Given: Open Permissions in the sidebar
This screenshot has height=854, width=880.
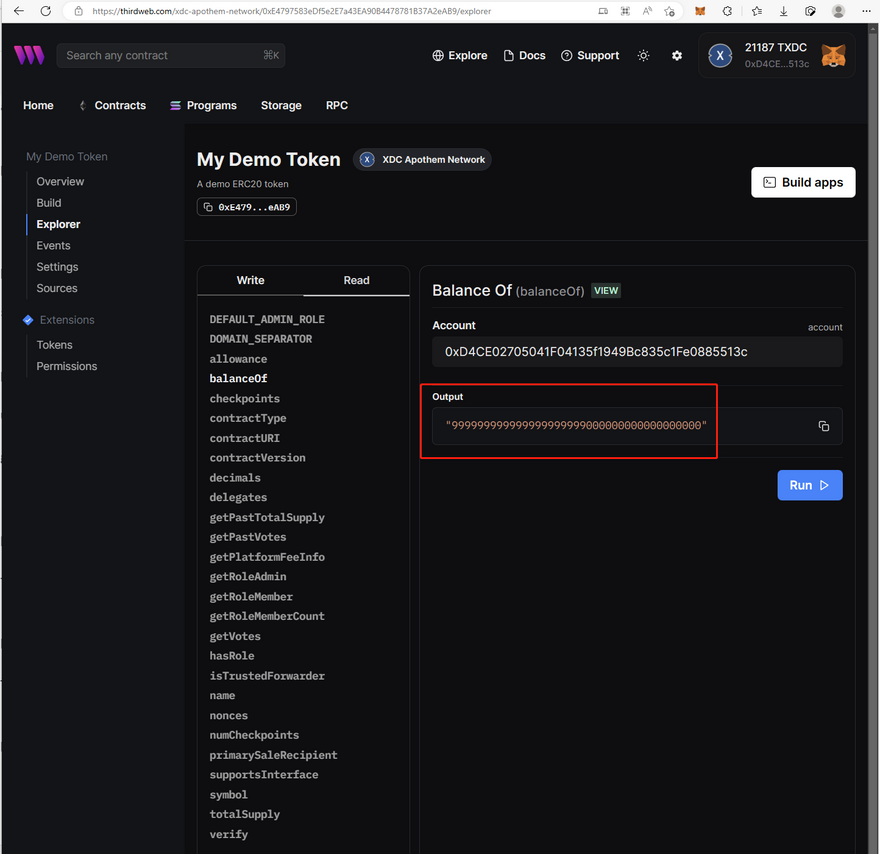Looking at the screenshot, I should [x=67, y=366].
